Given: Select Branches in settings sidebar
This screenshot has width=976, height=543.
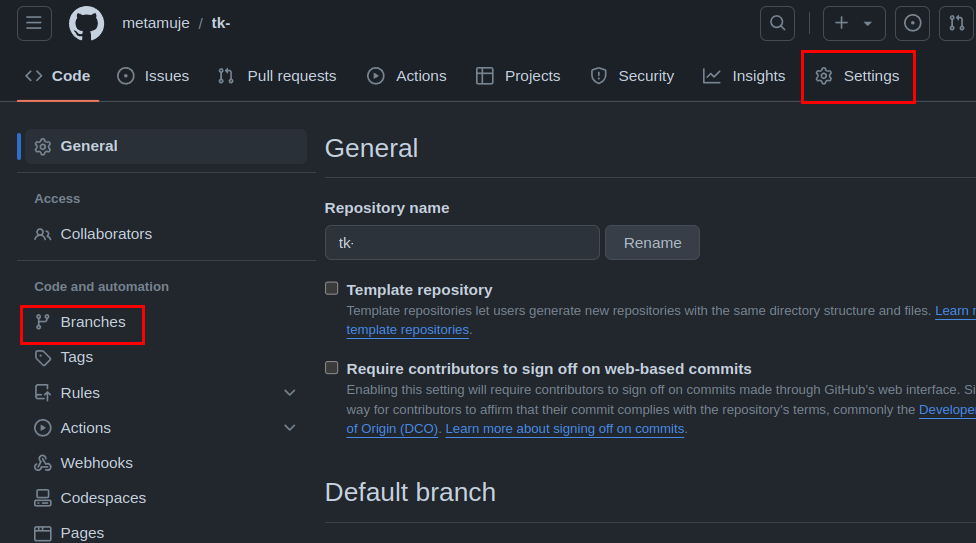Looking at the screenshot, I should (x=92, y=322).
